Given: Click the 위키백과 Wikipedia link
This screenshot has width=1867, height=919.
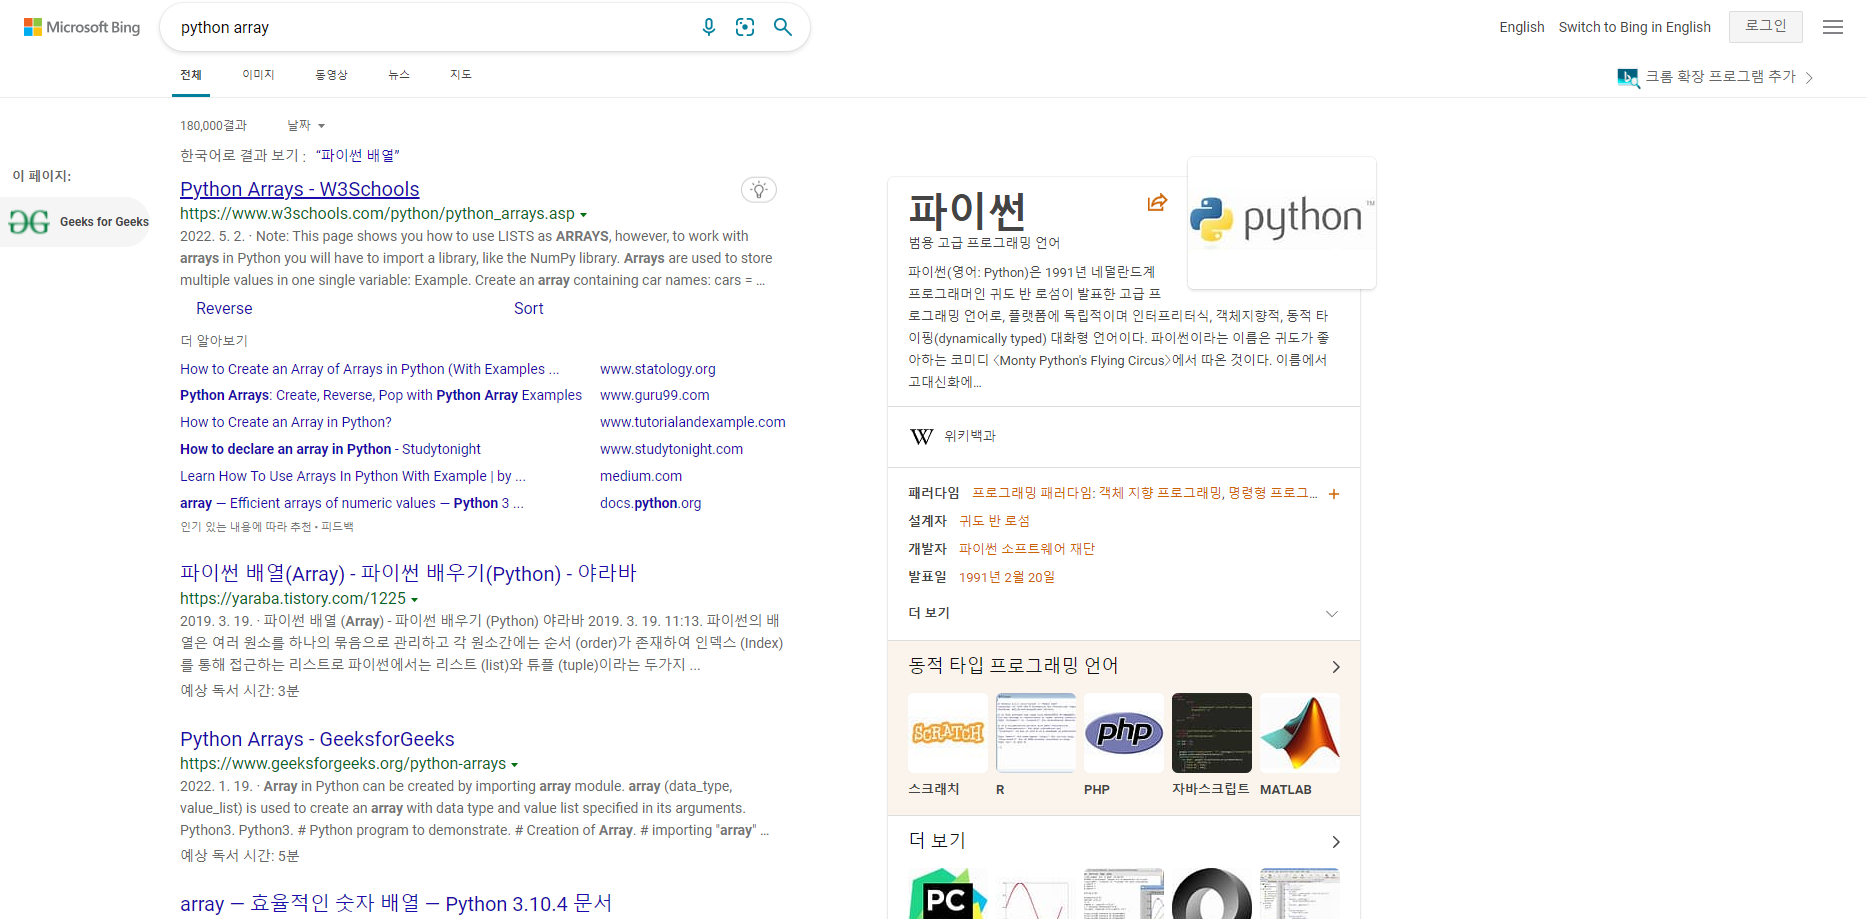Looking at the screenshot, I should click(x=970, y=436).
